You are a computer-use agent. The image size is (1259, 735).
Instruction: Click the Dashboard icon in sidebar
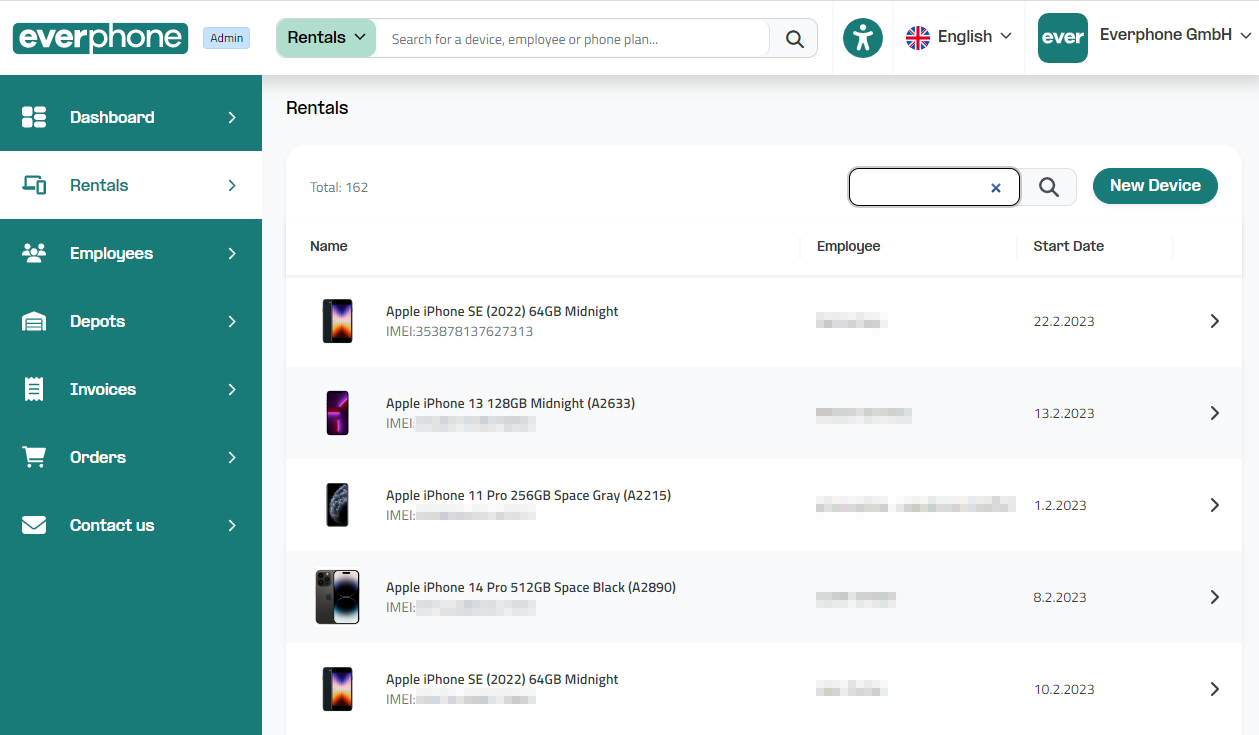[34, 117]
